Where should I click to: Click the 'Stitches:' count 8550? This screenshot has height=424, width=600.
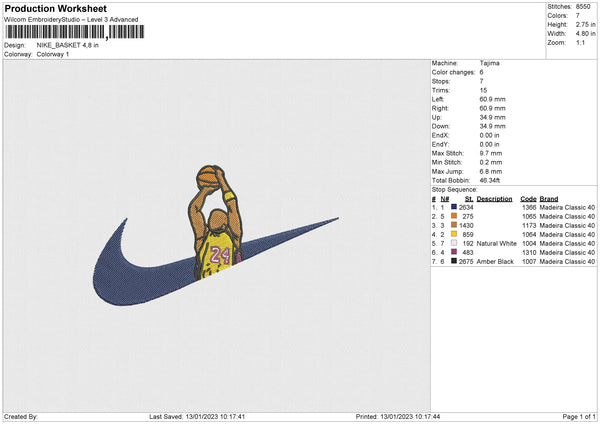point(583,7)
